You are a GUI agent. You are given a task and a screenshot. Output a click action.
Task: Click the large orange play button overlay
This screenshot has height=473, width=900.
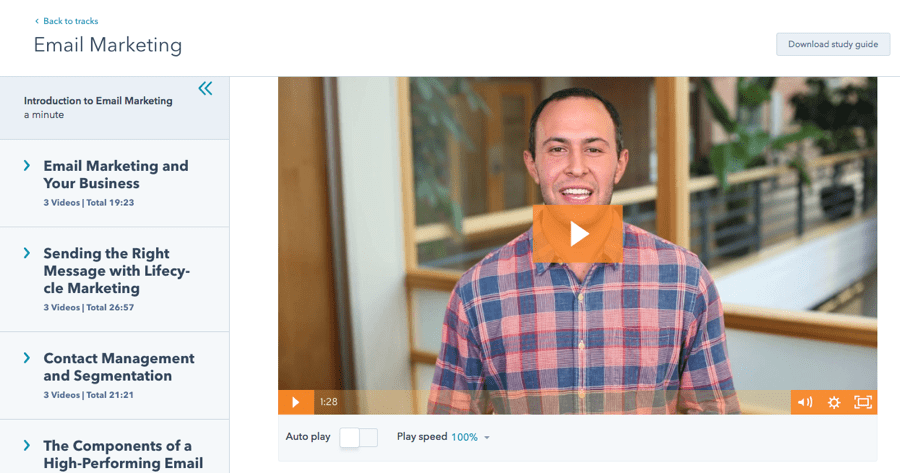click(x=577, y=234)
